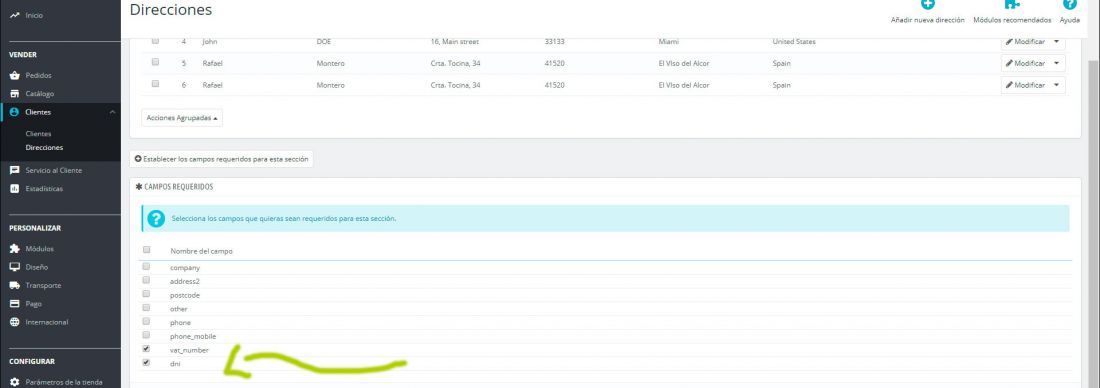Check the other required field

(x=146, y=307)
